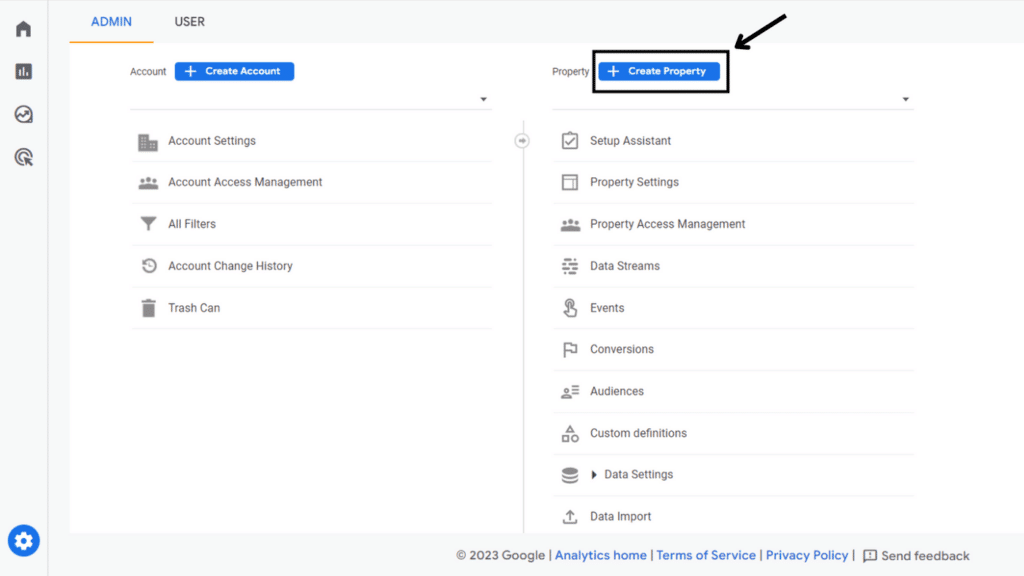
Task: Expand the Data Settings section
Action: point(594,475)
